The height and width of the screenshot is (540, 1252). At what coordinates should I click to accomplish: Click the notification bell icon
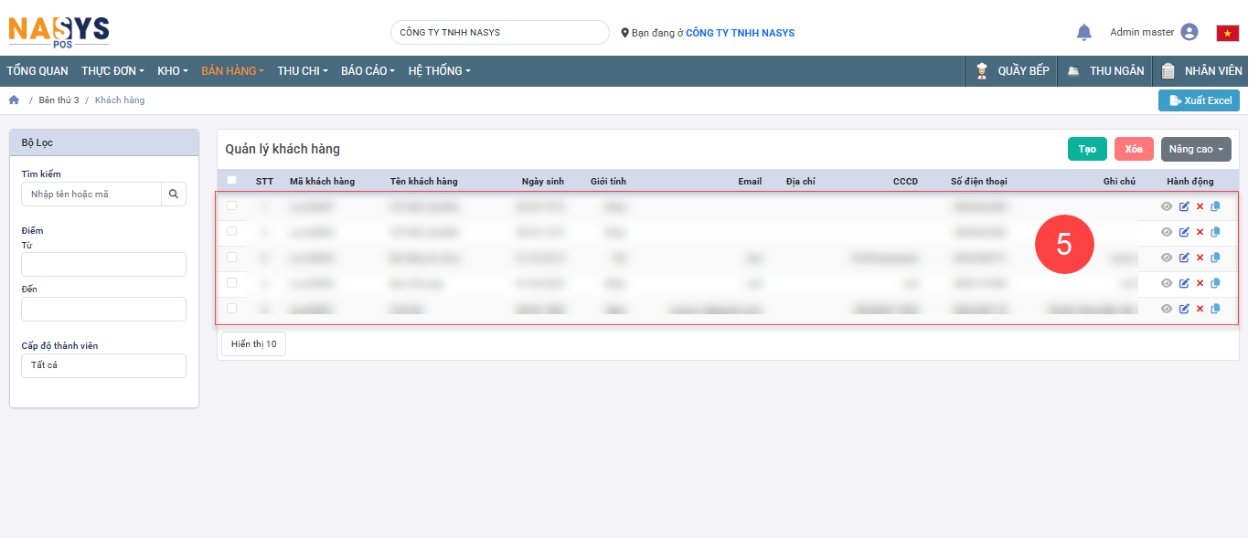tap(1084, 33)
